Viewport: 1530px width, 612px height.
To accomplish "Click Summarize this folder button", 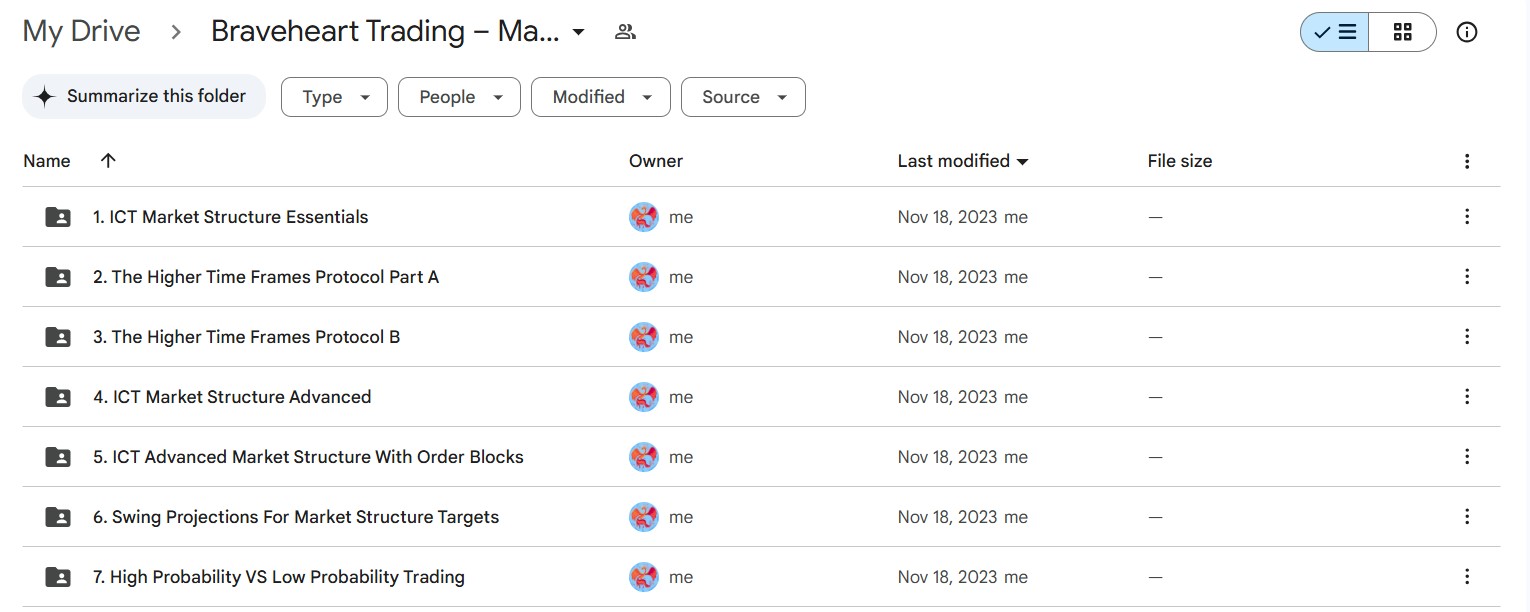I will pyautogui.click(x=144, y=96).
